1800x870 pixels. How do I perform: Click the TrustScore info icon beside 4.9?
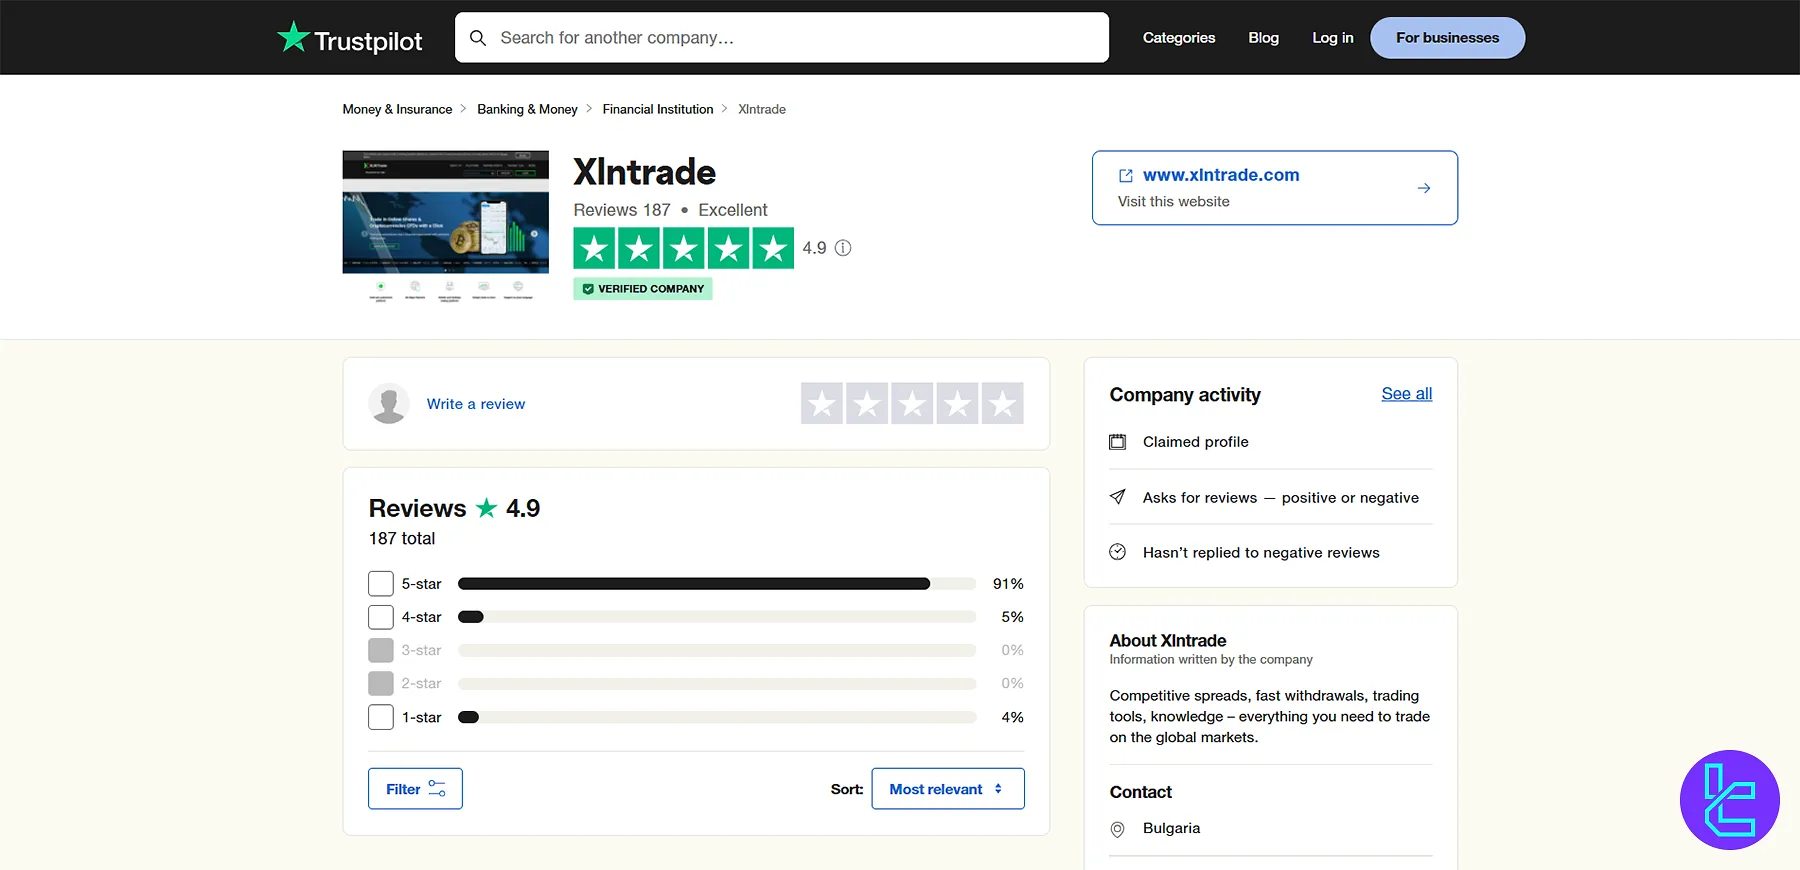(843, 248)
